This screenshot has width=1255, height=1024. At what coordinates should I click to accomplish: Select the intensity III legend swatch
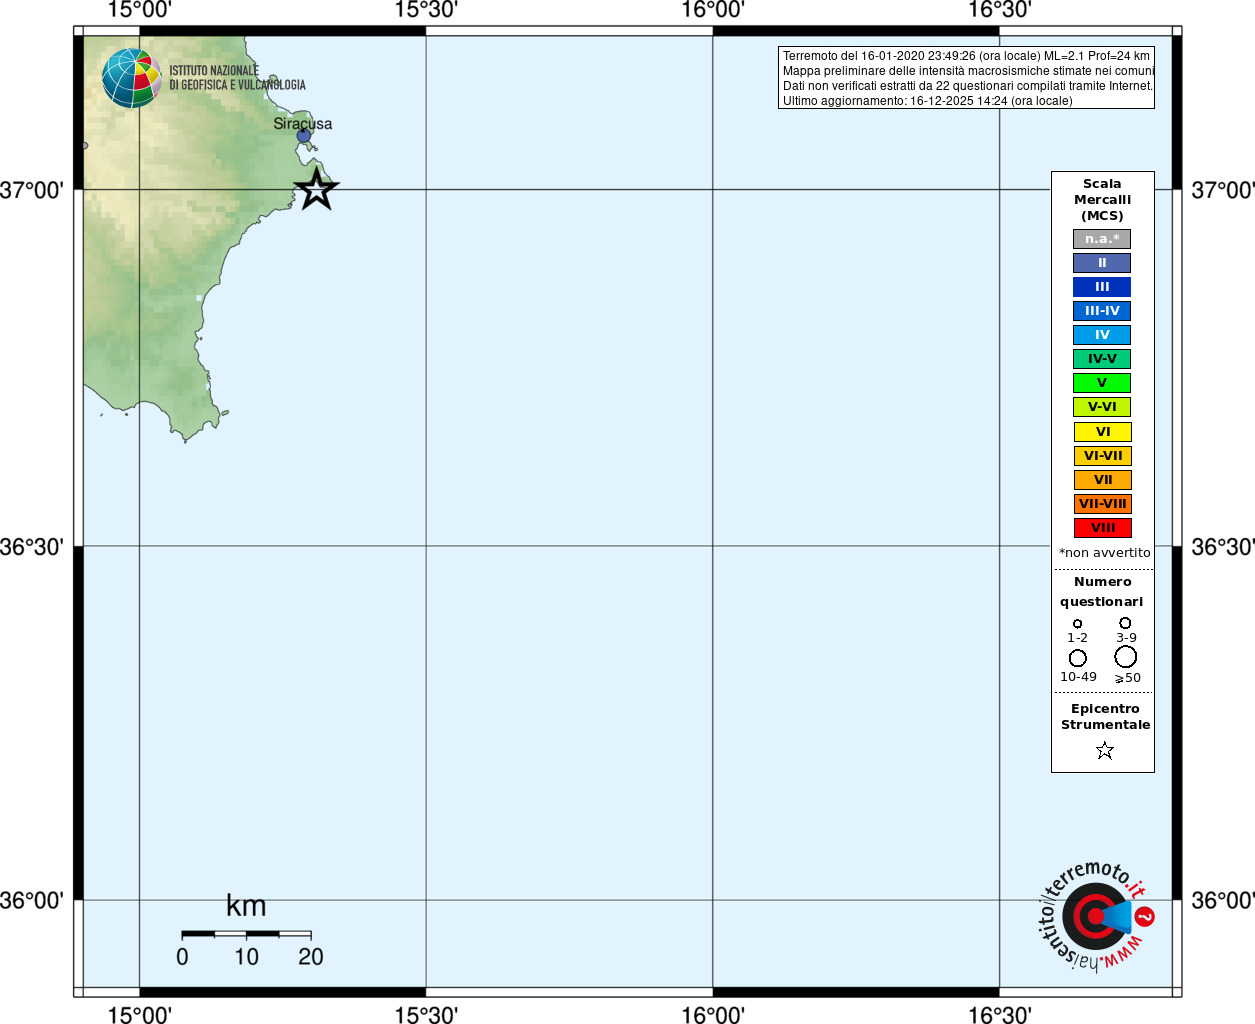[1102, 287]
